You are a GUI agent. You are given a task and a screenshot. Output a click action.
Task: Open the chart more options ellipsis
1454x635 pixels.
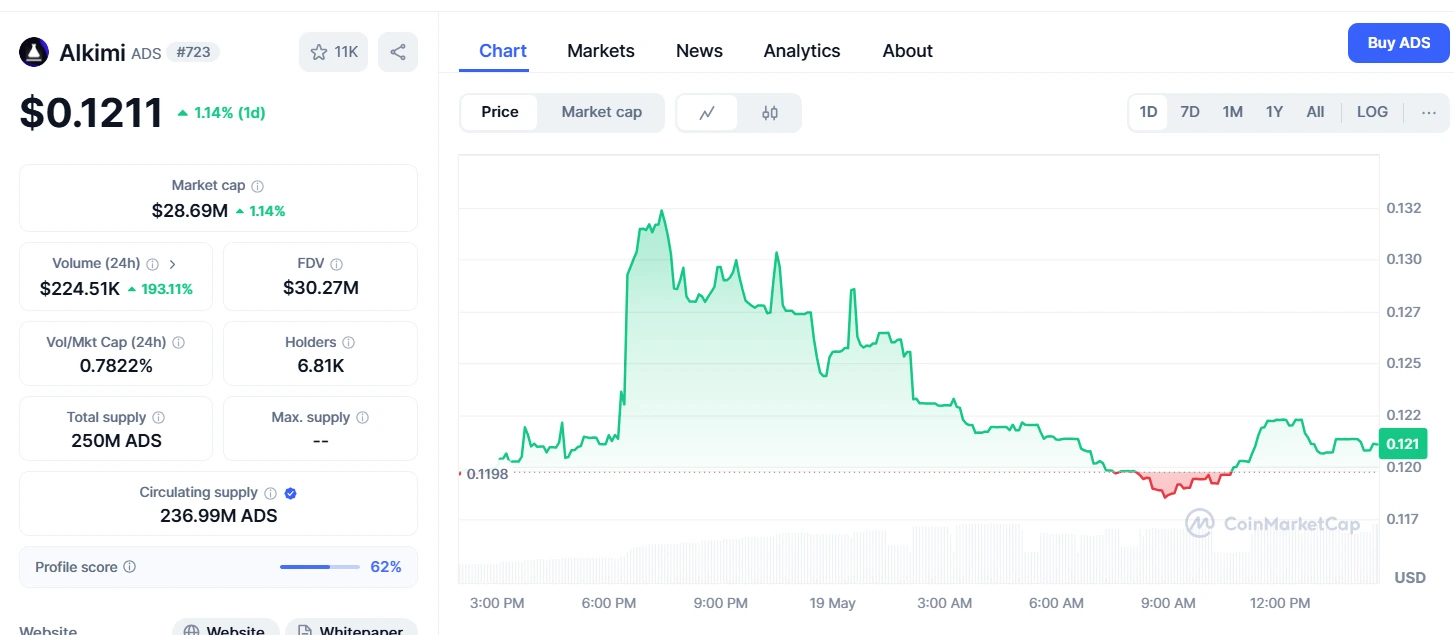point(1429,112)
